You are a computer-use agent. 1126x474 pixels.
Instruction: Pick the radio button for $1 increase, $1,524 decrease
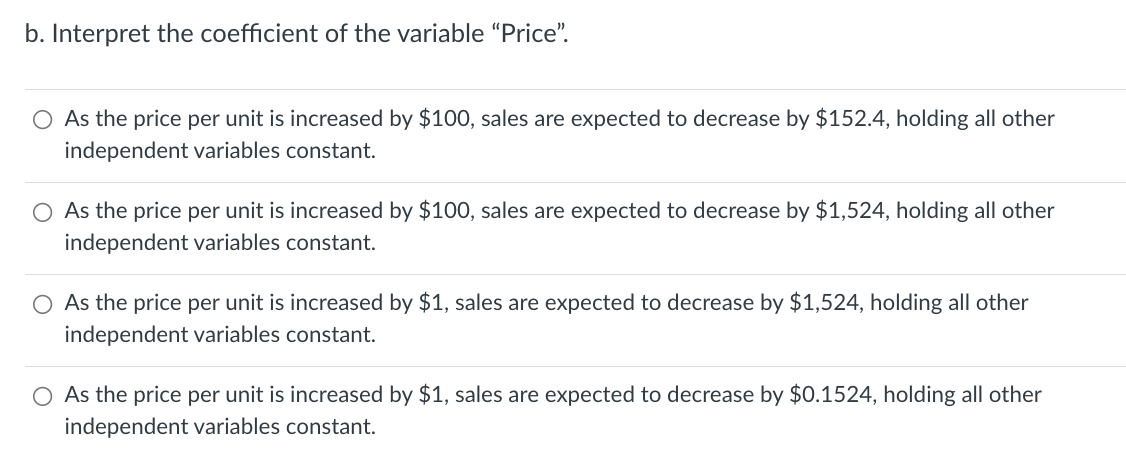(x=43, y=304)
